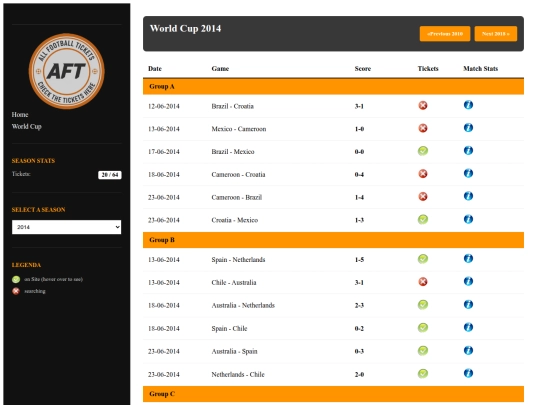
Task: Click red ticket icon for Mexico - Cameroon
Action: click(423, 128)
